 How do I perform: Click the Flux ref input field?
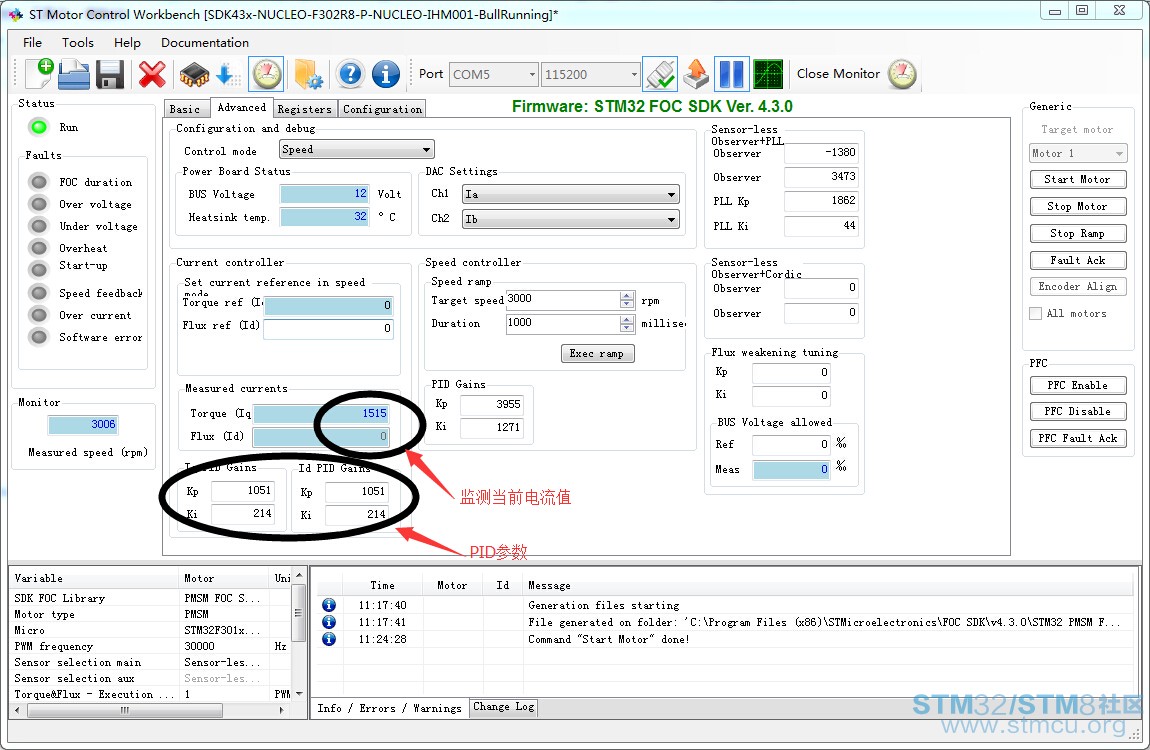pyautogui.click(x=329, y=328)
